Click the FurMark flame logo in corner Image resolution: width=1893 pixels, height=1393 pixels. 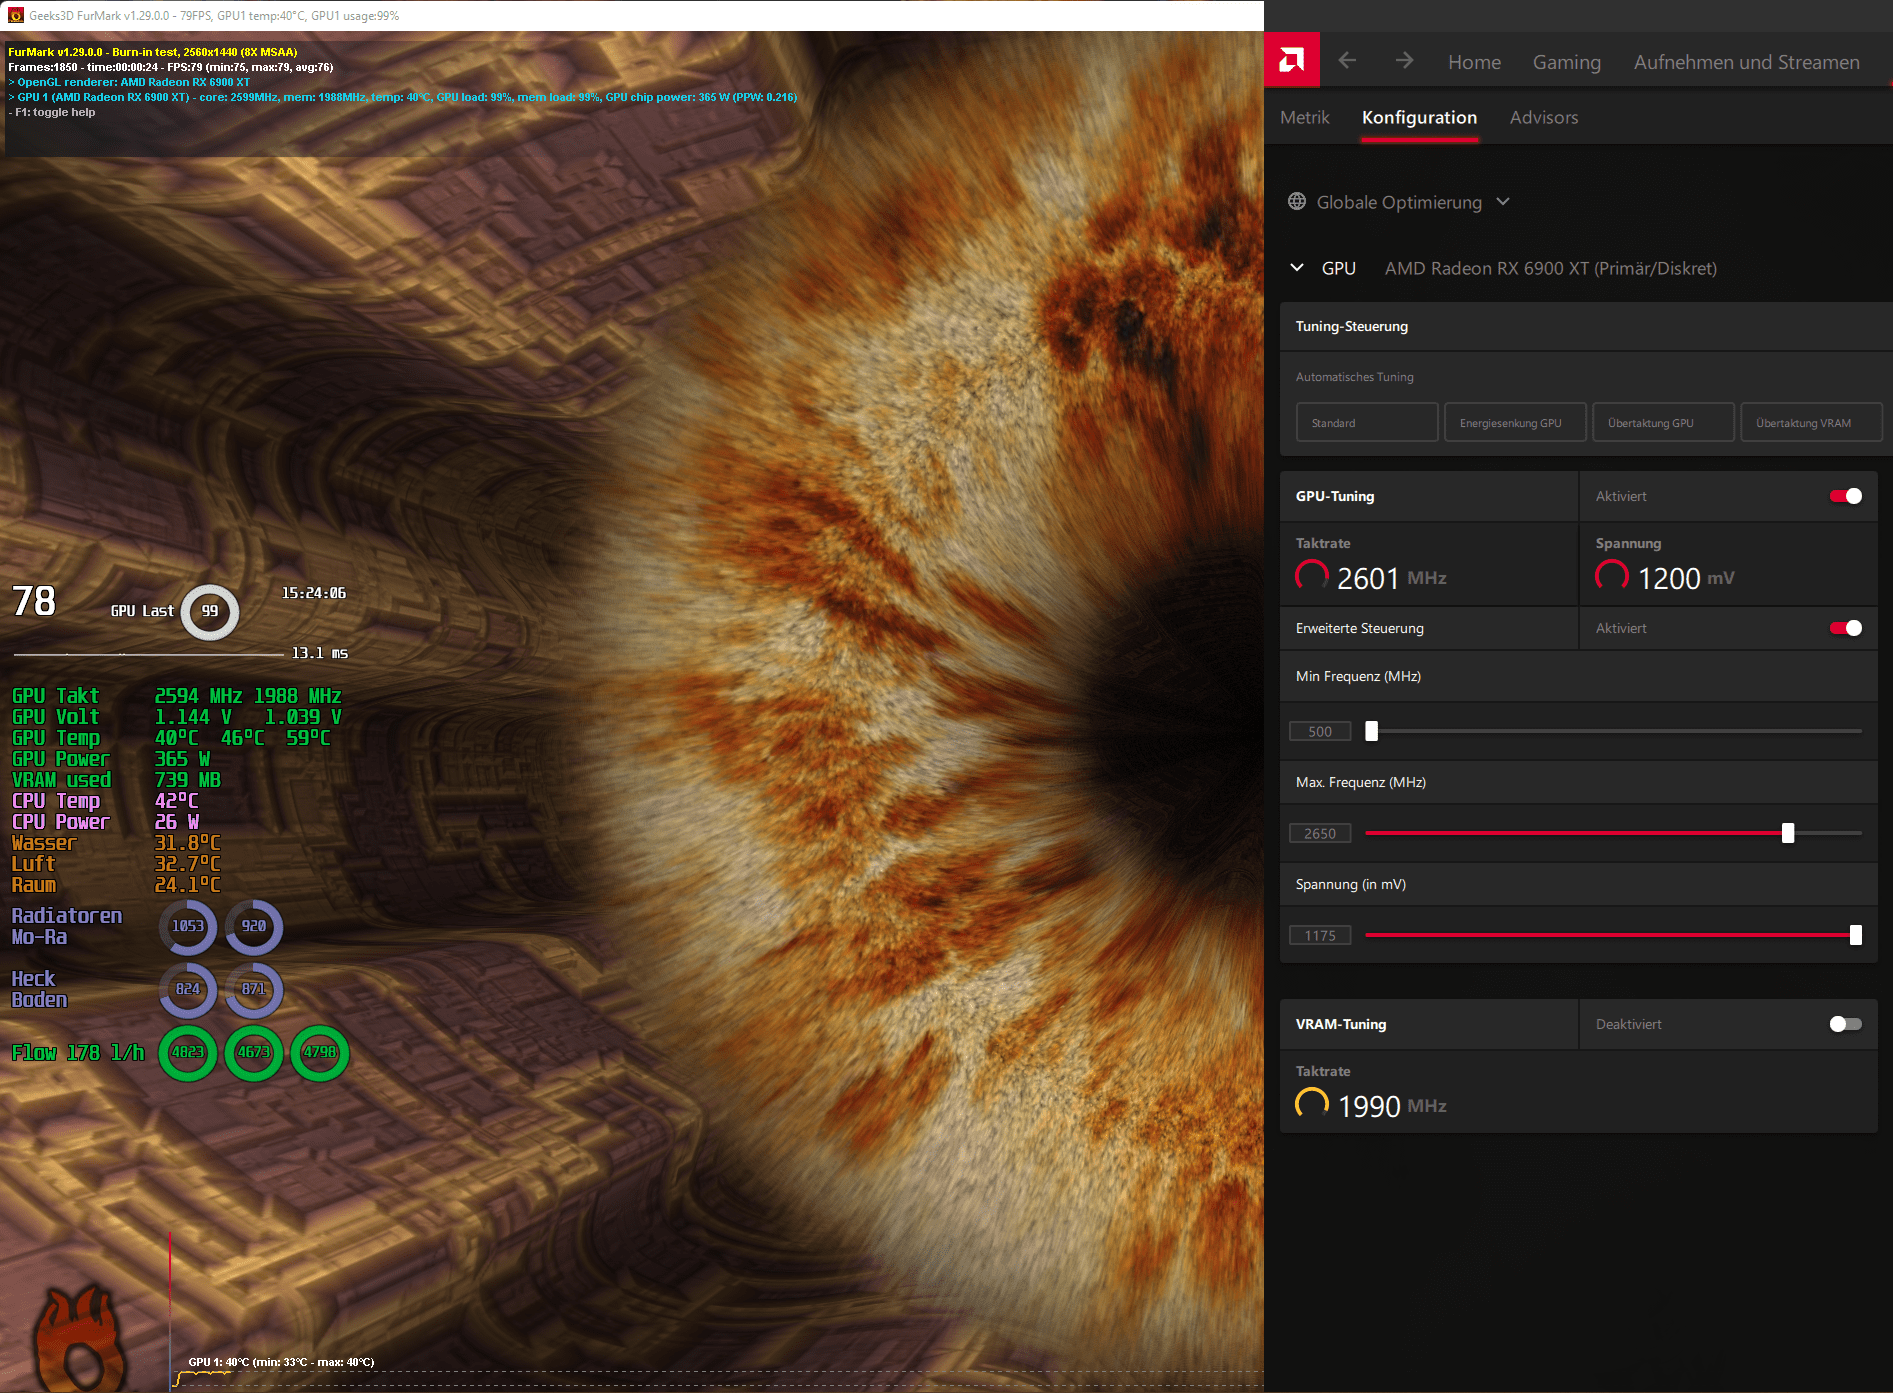point(80,1338)
